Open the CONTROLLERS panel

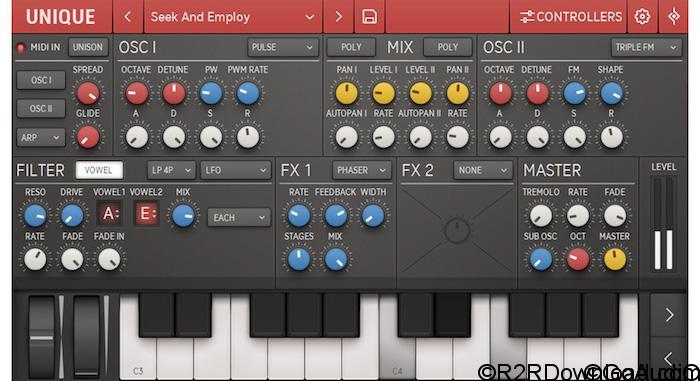pyautogui.click(x=571, y=17)
